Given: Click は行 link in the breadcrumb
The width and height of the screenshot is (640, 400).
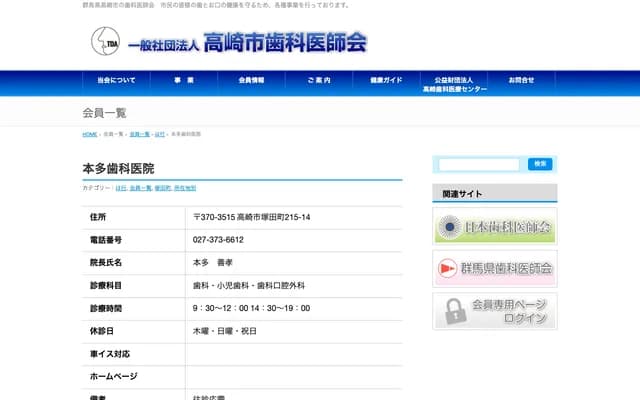Looking at the screenshot, I should coord(159,134).
